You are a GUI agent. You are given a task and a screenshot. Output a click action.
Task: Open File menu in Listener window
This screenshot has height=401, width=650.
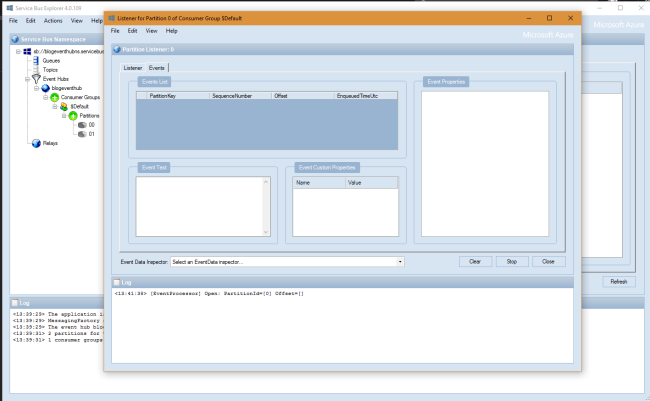115,31
